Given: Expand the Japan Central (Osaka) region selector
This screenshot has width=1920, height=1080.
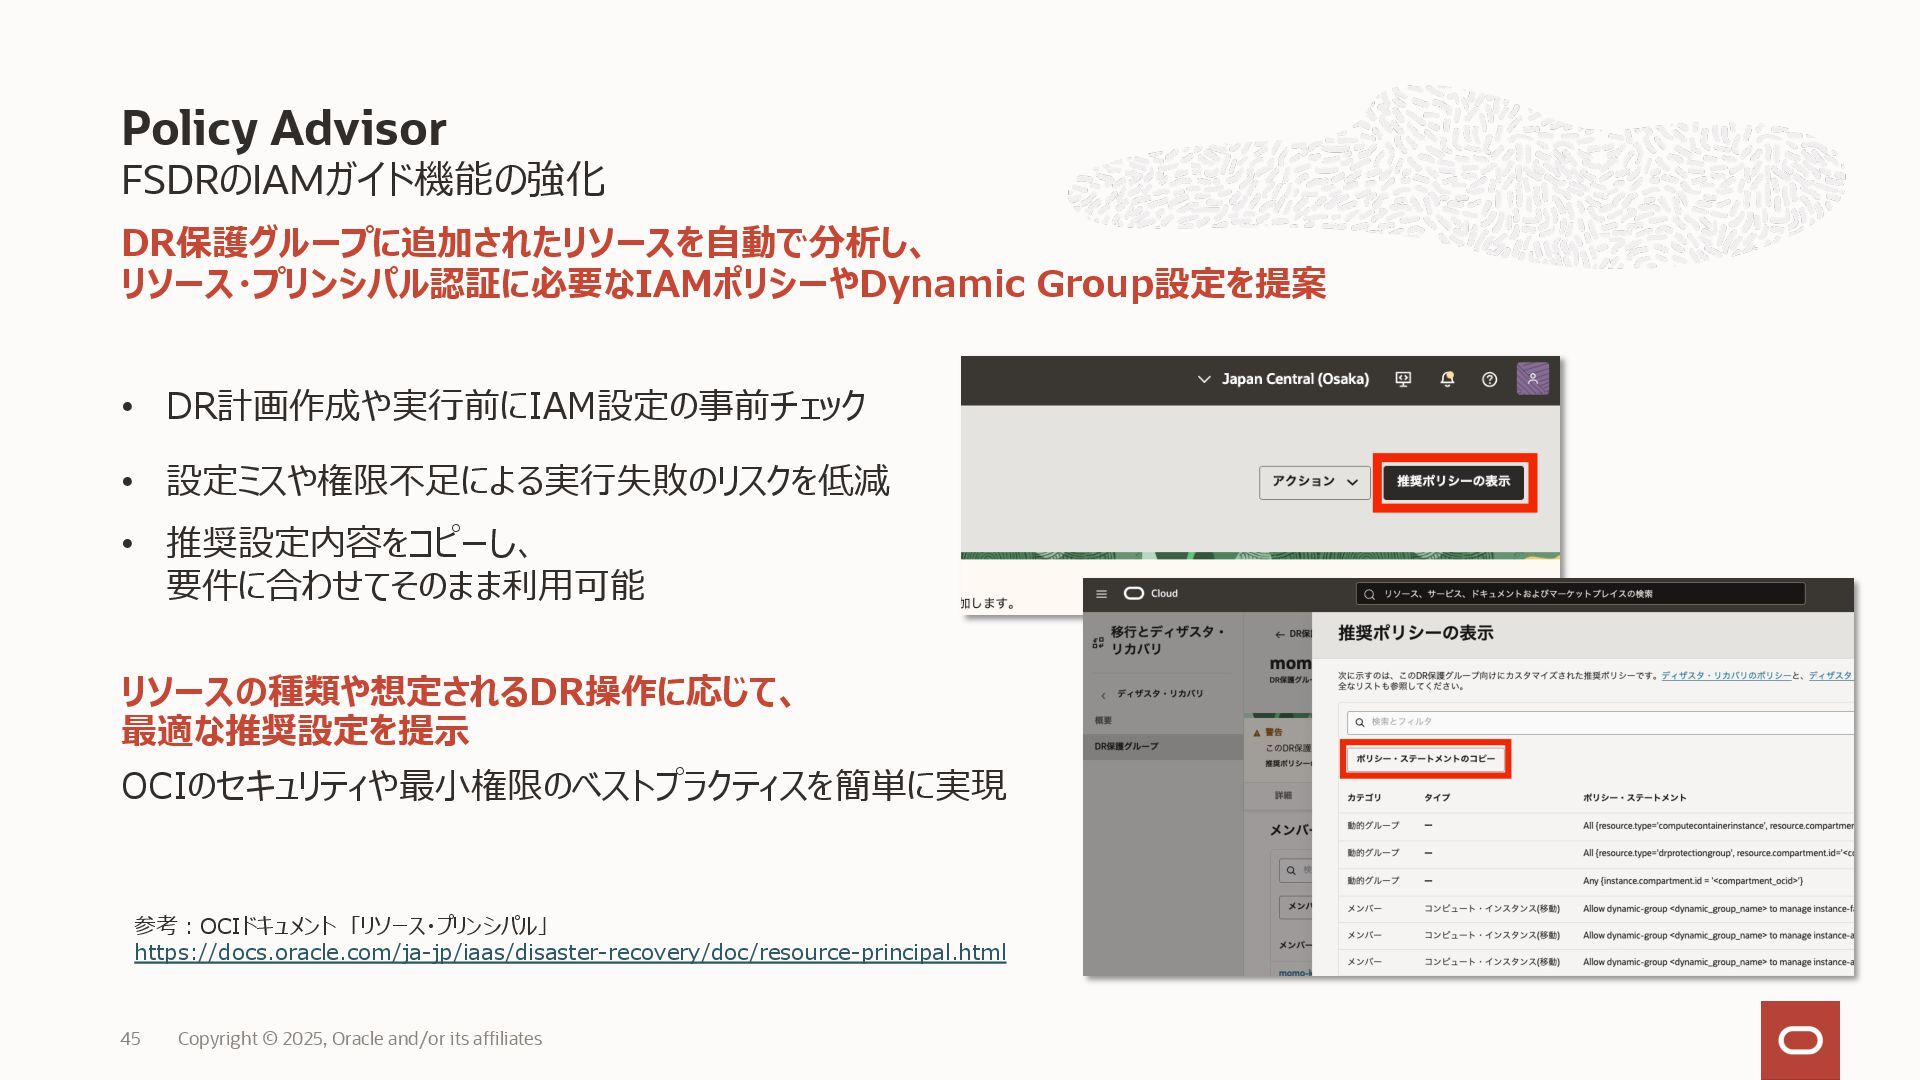Looking at the screenshot, I should point(1283,379).
